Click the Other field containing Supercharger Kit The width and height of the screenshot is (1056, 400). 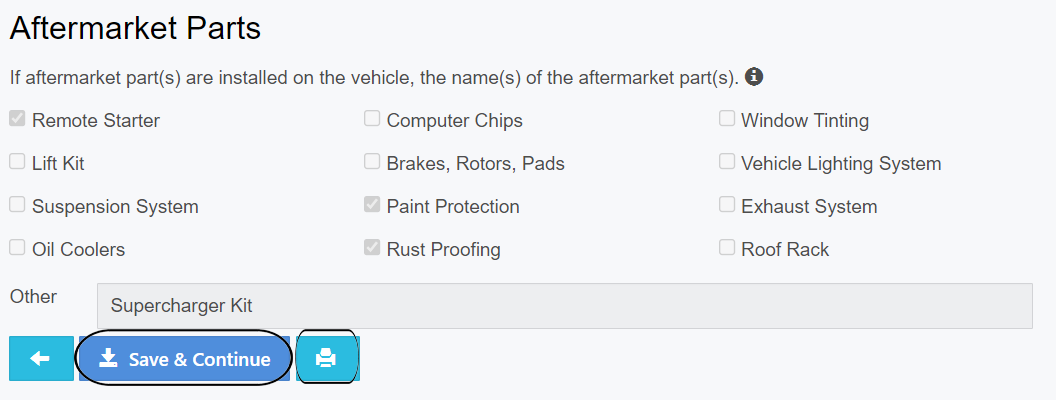click(564, 306)
